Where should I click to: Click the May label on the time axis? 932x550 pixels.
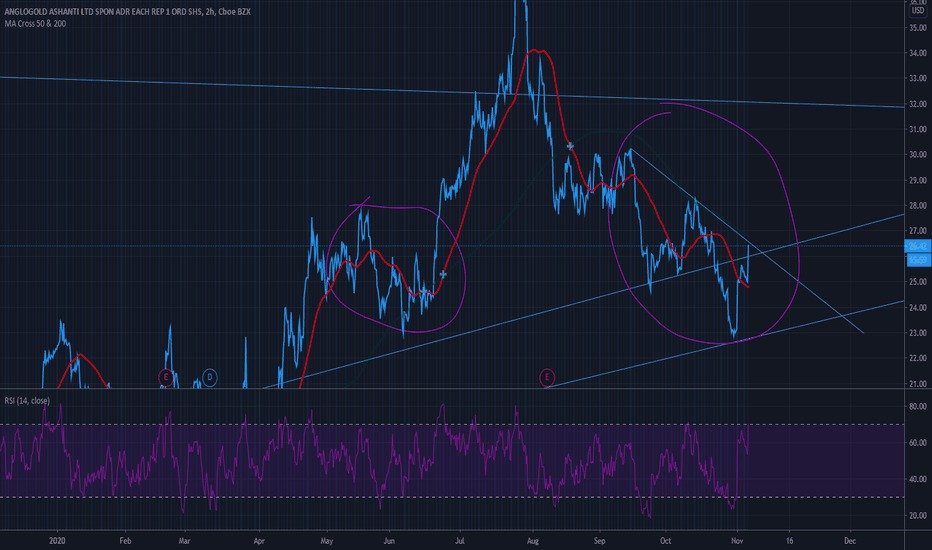pos(326,540)
